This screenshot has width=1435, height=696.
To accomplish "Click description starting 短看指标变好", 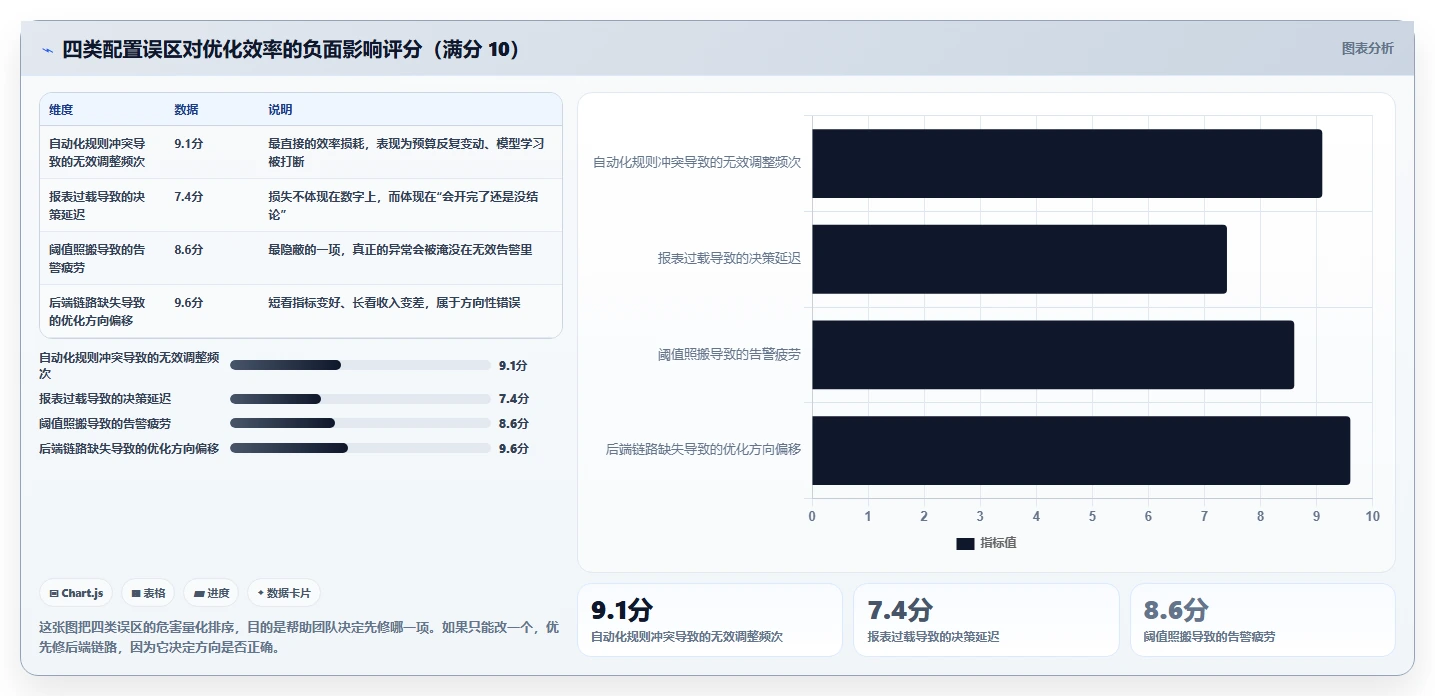I will click(394, 303).
